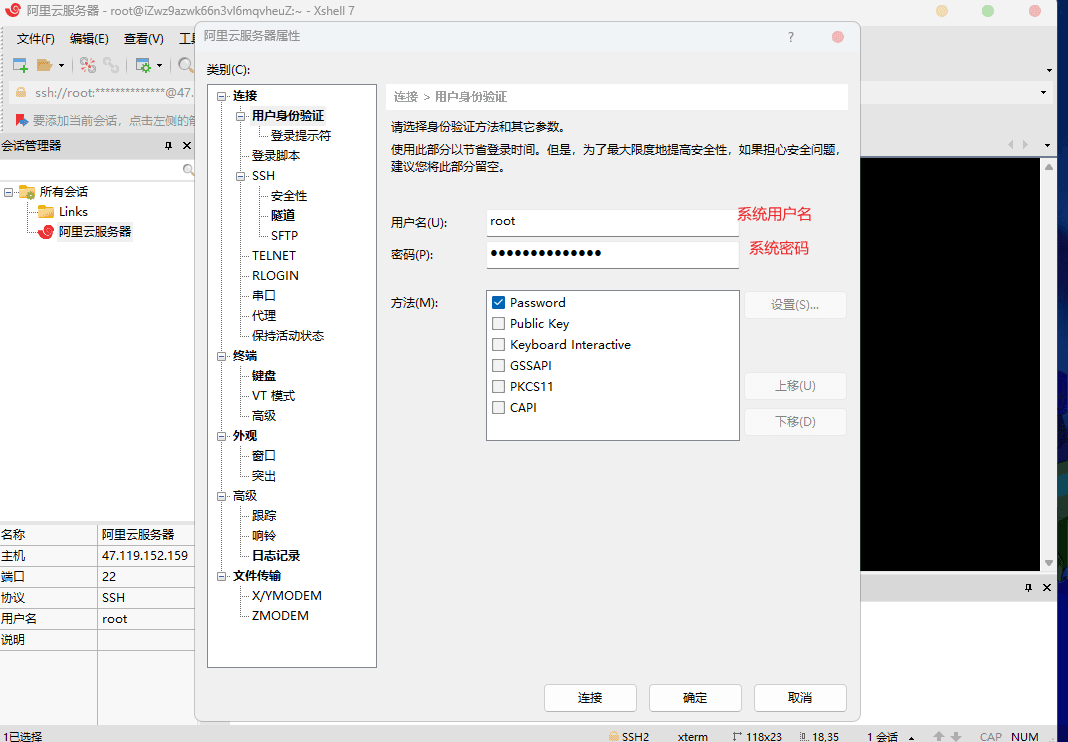Close the session manager panel
Image resolution: width=1068 pixels, height=742 pixels.
[x=187, y=146]
